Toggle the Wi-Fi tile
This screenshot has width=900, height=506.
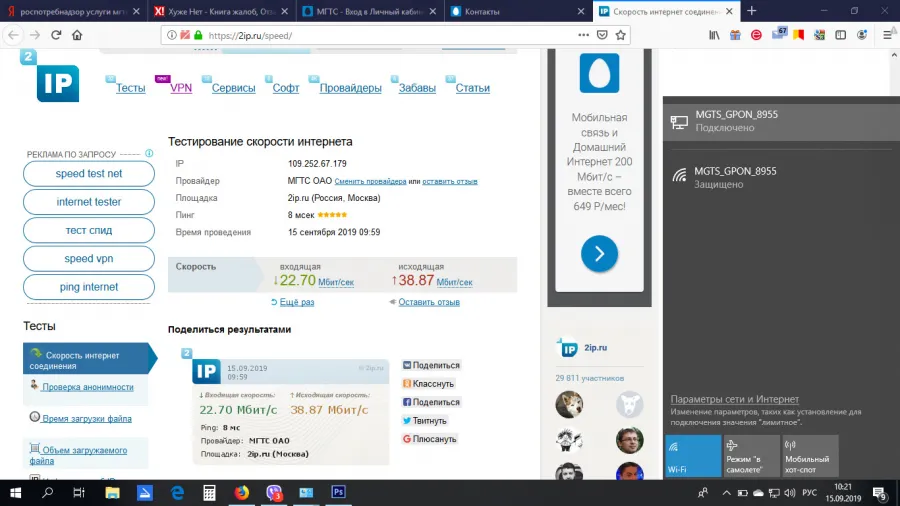click(x=693, y=456)
